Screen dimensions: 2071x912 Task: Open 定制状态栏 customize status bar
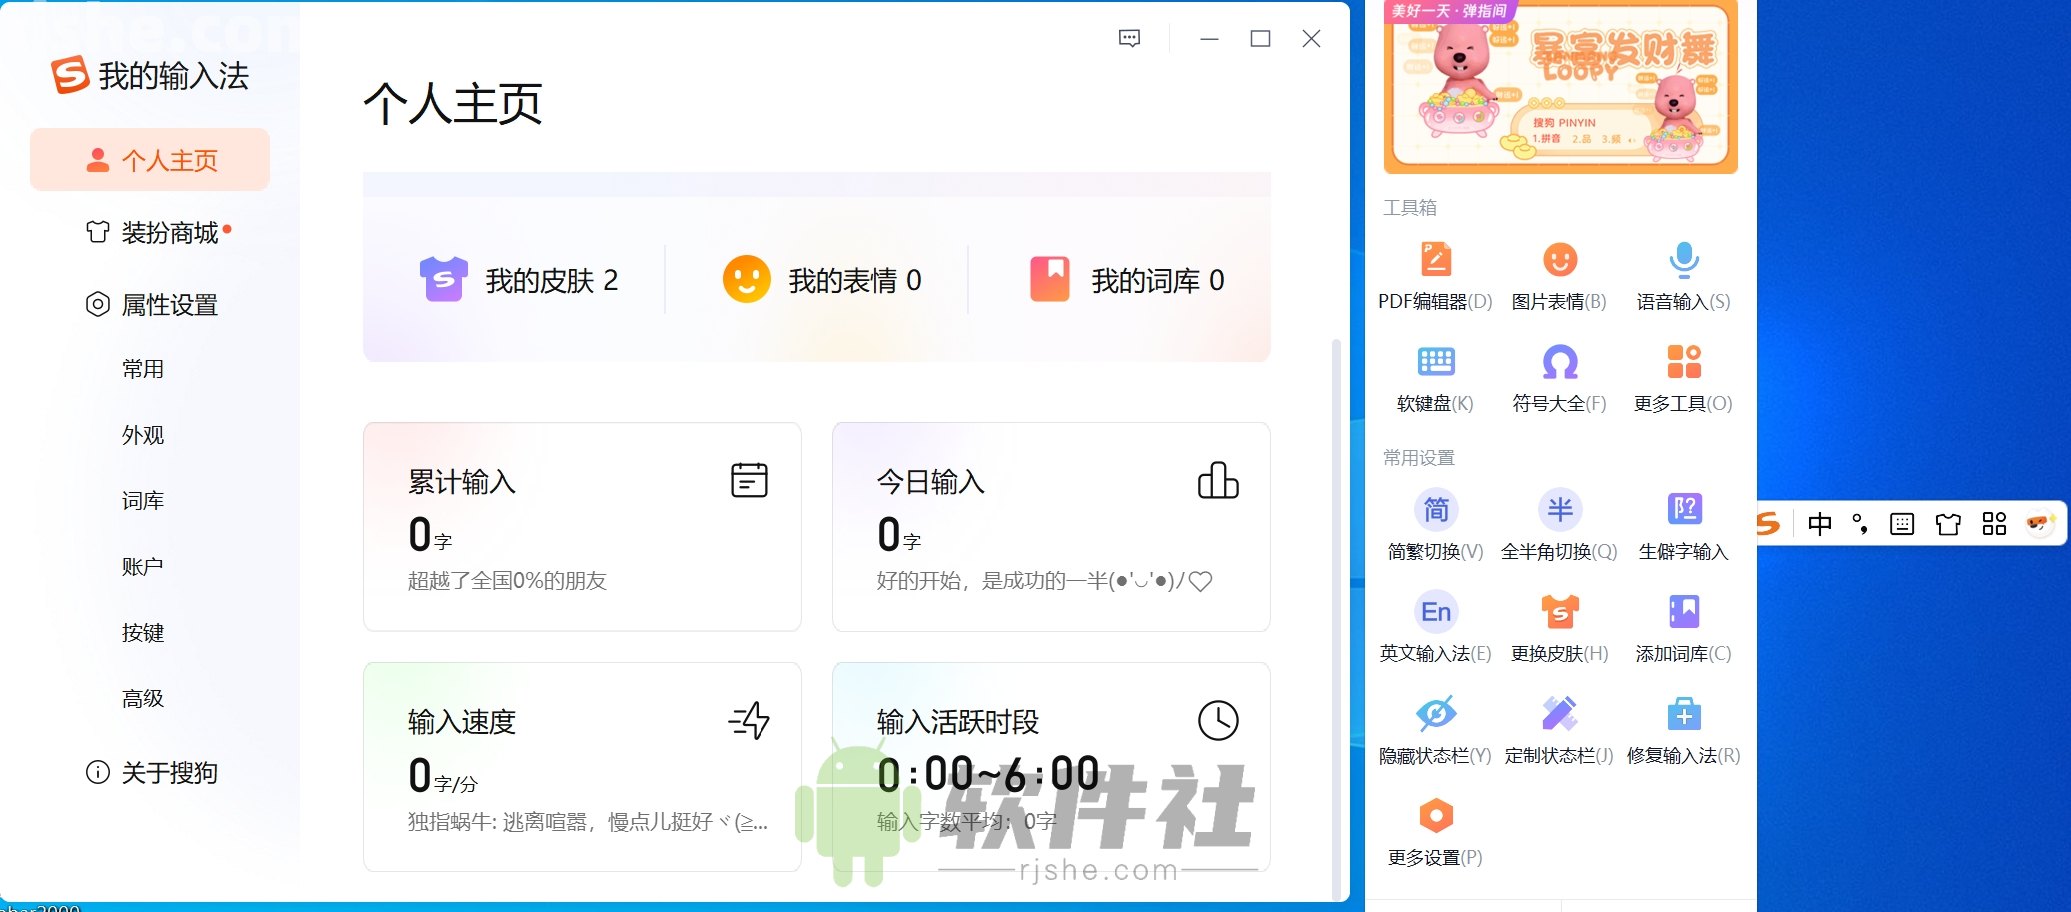[x=1559, y=730]
